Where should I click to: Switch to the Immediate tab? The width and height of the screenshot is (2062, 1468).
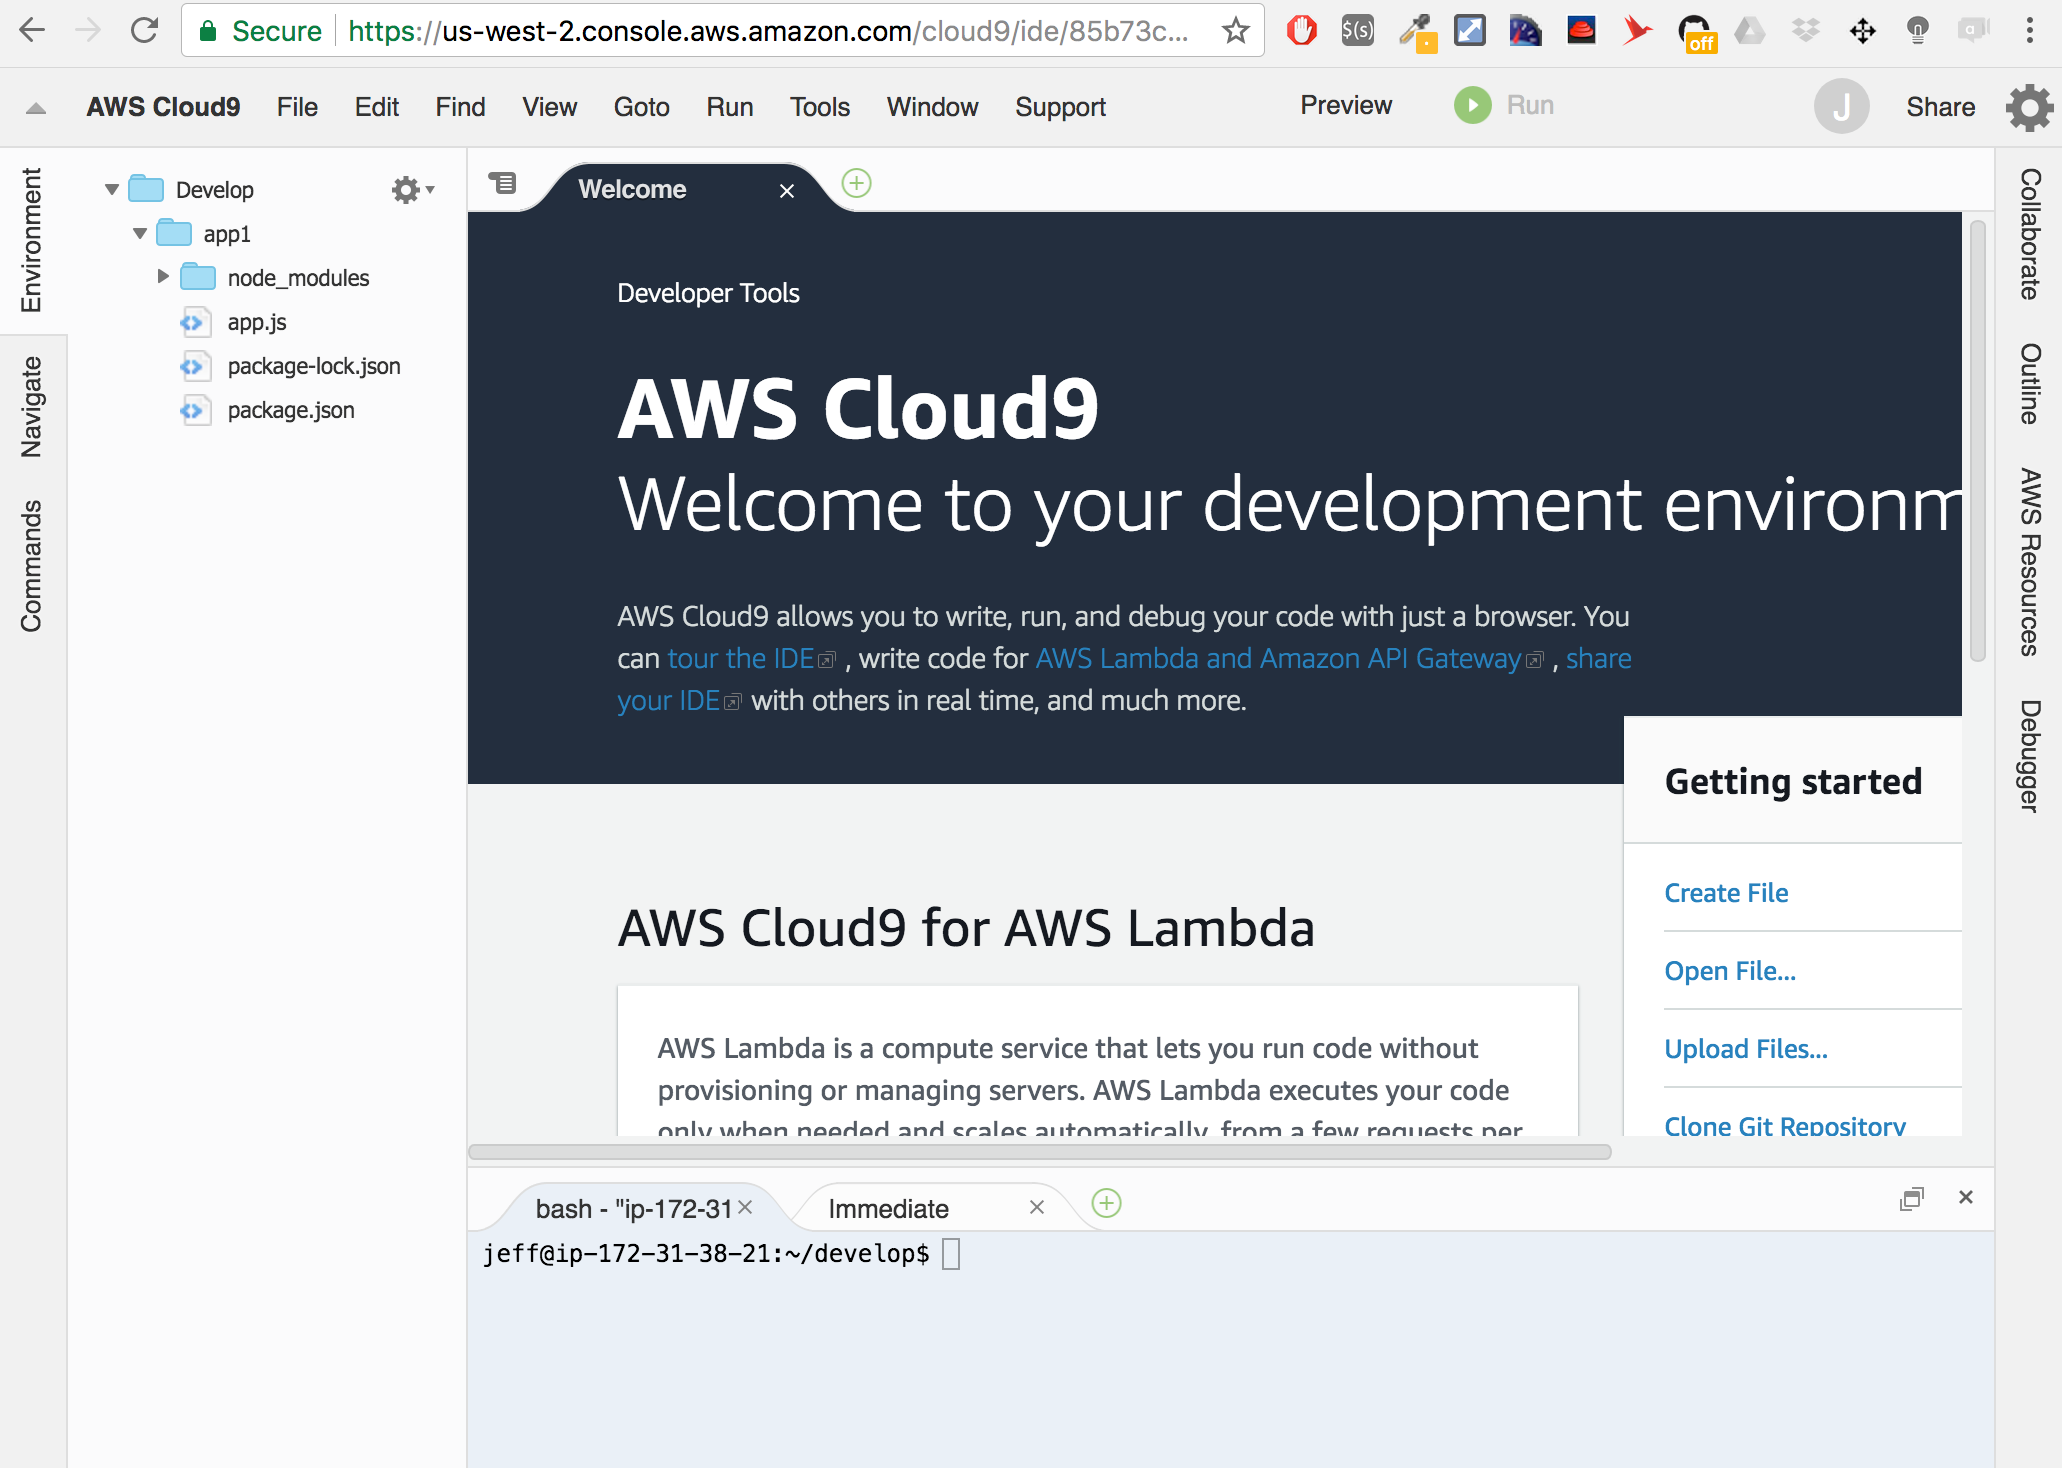click(888, 1208)
